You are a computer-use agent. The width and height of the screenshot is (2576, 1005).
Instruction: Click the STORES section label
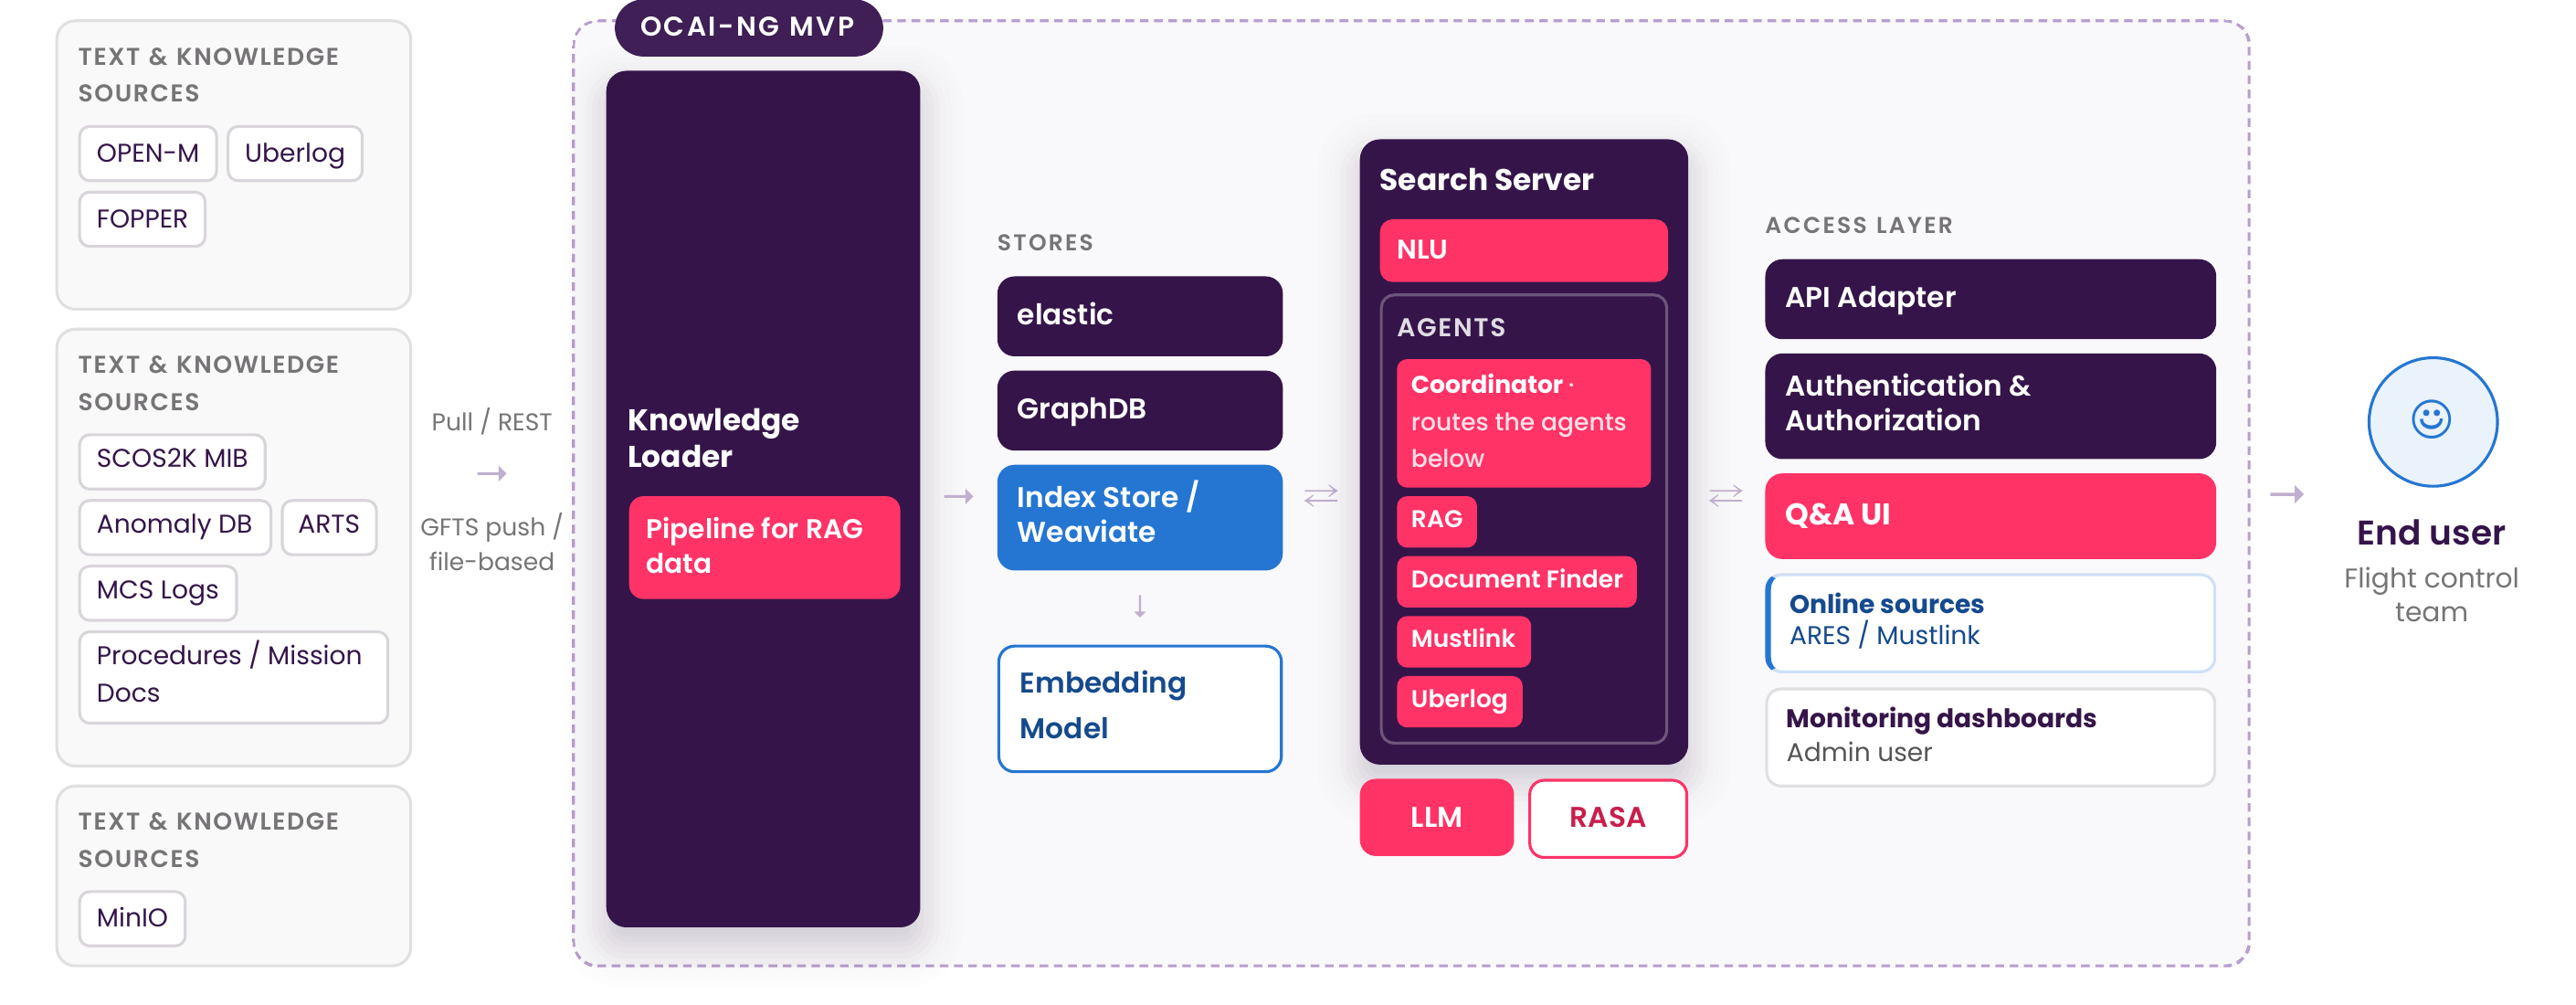tap(1044, 243)
